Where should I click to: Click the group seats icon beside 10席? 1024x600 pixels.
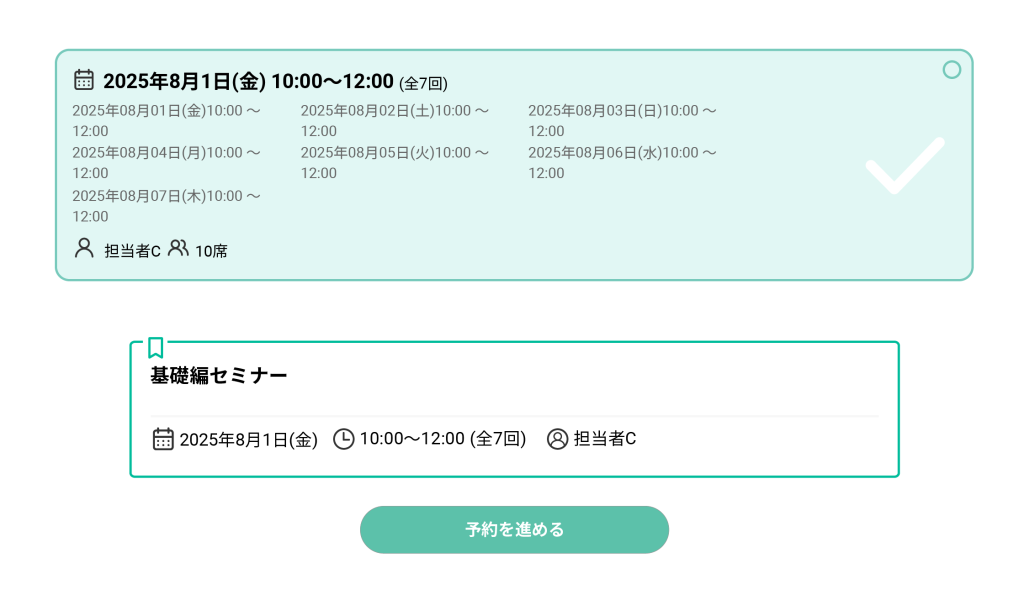point(178,248)
